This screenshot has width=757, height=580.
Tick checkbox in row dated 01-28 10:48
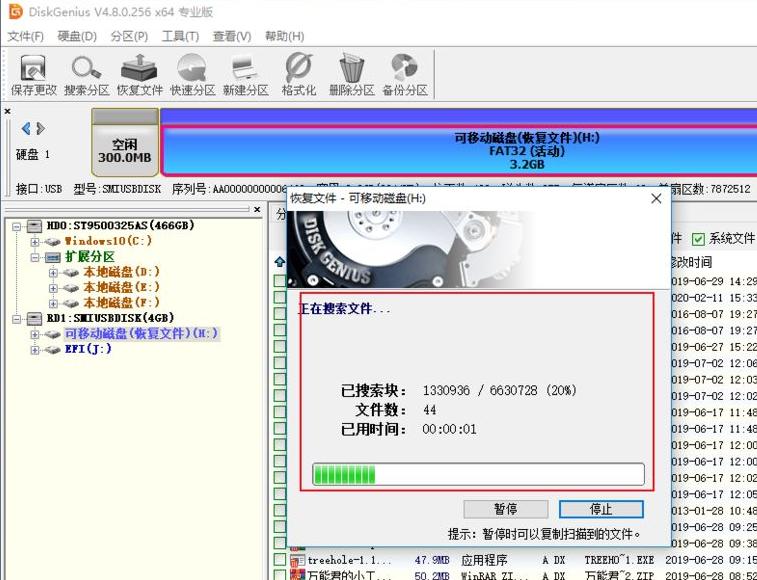point(280,510)
